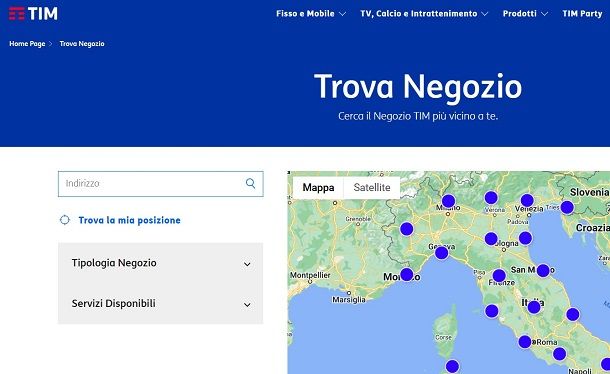The image size is (610, 374).
Task: Select the store marker at Venezia
Action: coord(527,200)
